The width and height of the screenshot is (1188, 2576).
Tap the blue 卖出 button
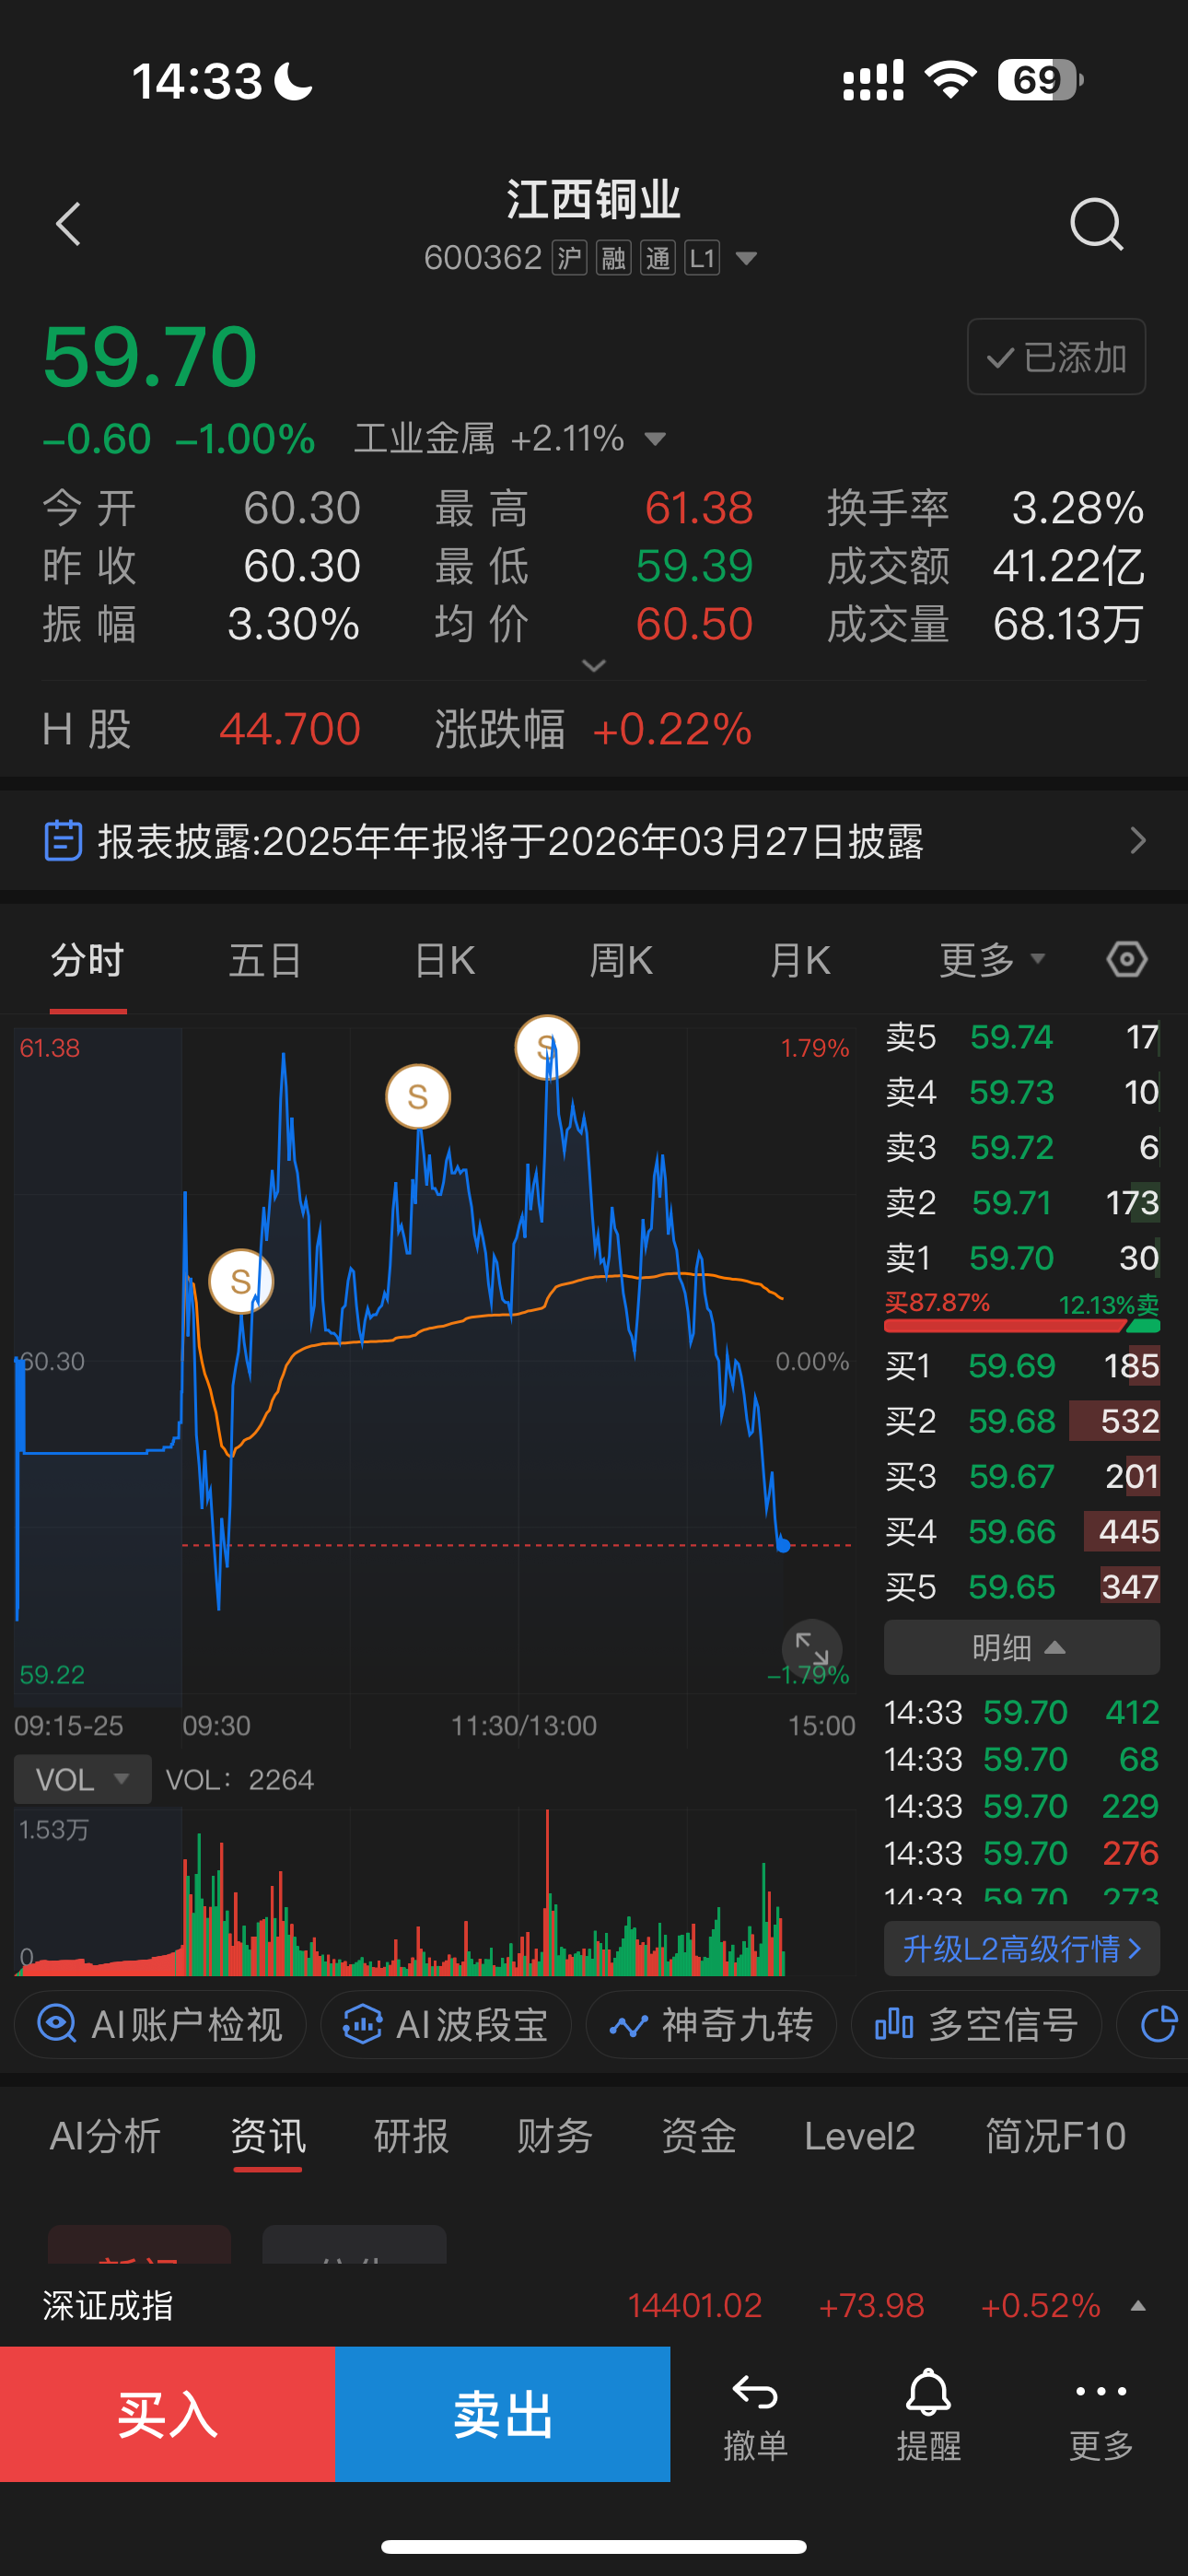[x=503, y=2414]
